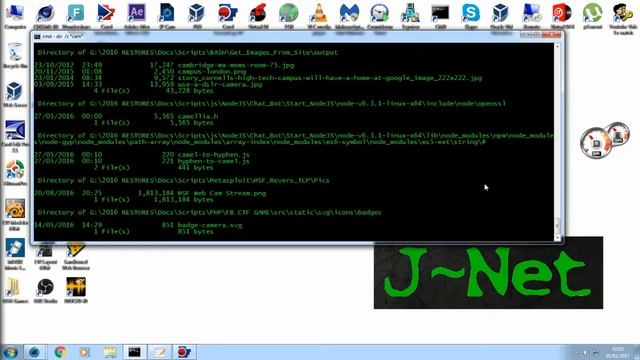Click the scroll-down arrow in cmd window
The image size is (640, 360).
coord(558,238)
